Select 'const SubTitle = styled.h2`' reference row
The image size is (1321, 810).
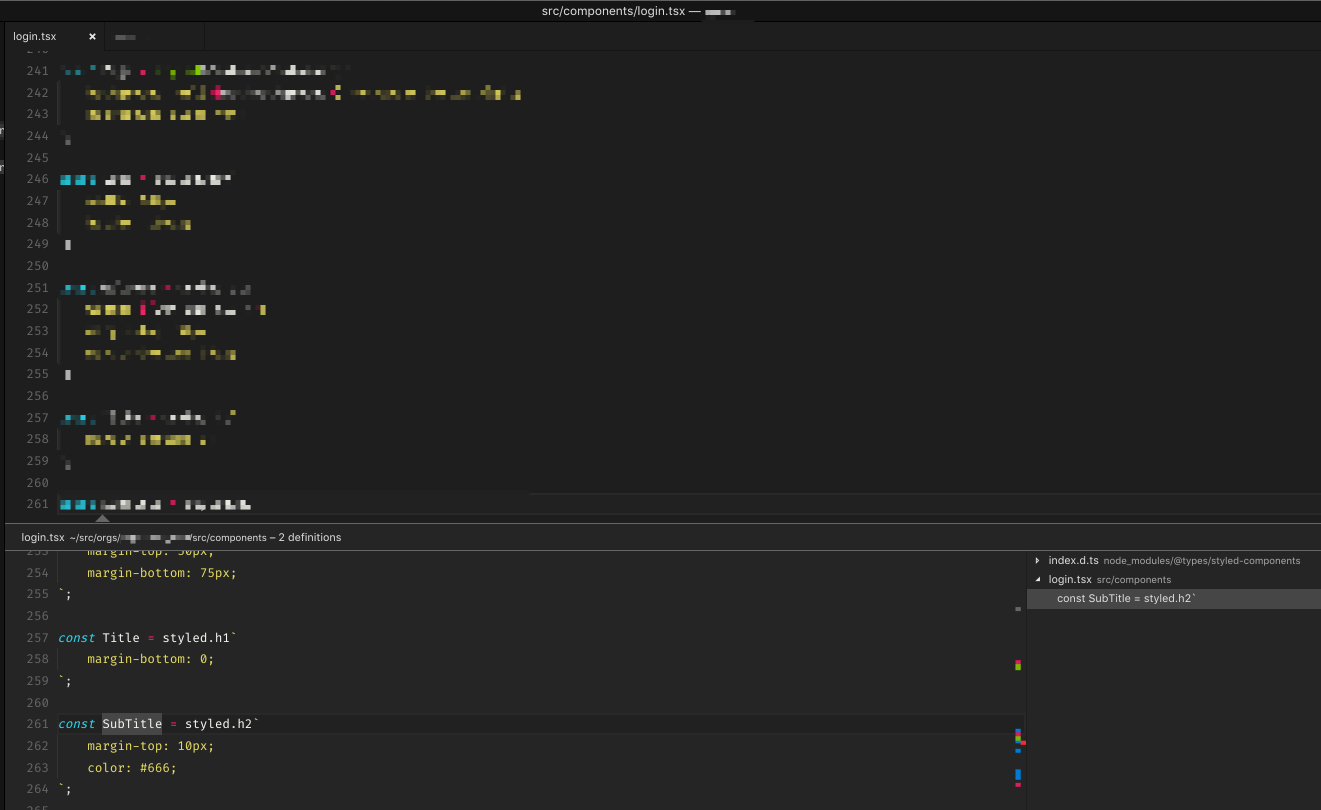coord(1174,599)
